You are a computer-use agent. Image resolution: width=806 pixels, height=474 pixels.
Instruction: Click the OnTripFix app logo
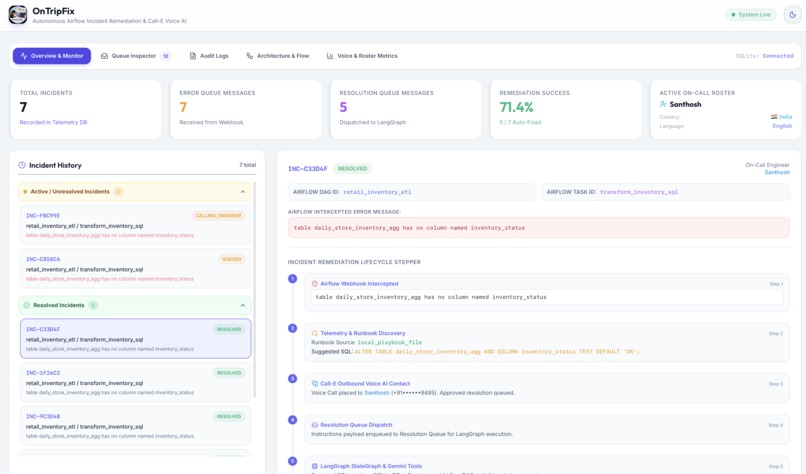17,14
